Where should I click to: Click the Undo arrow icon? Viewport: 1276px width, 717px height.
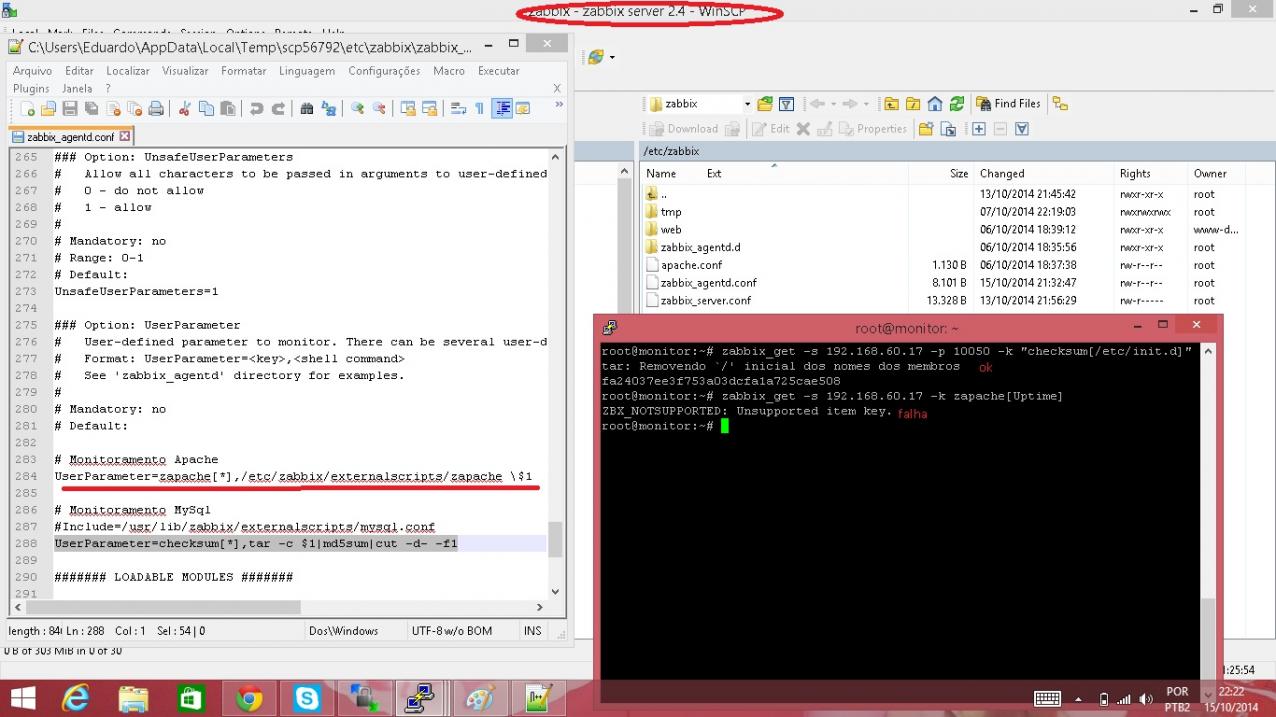pyautogui.click(x=257, y=109)
